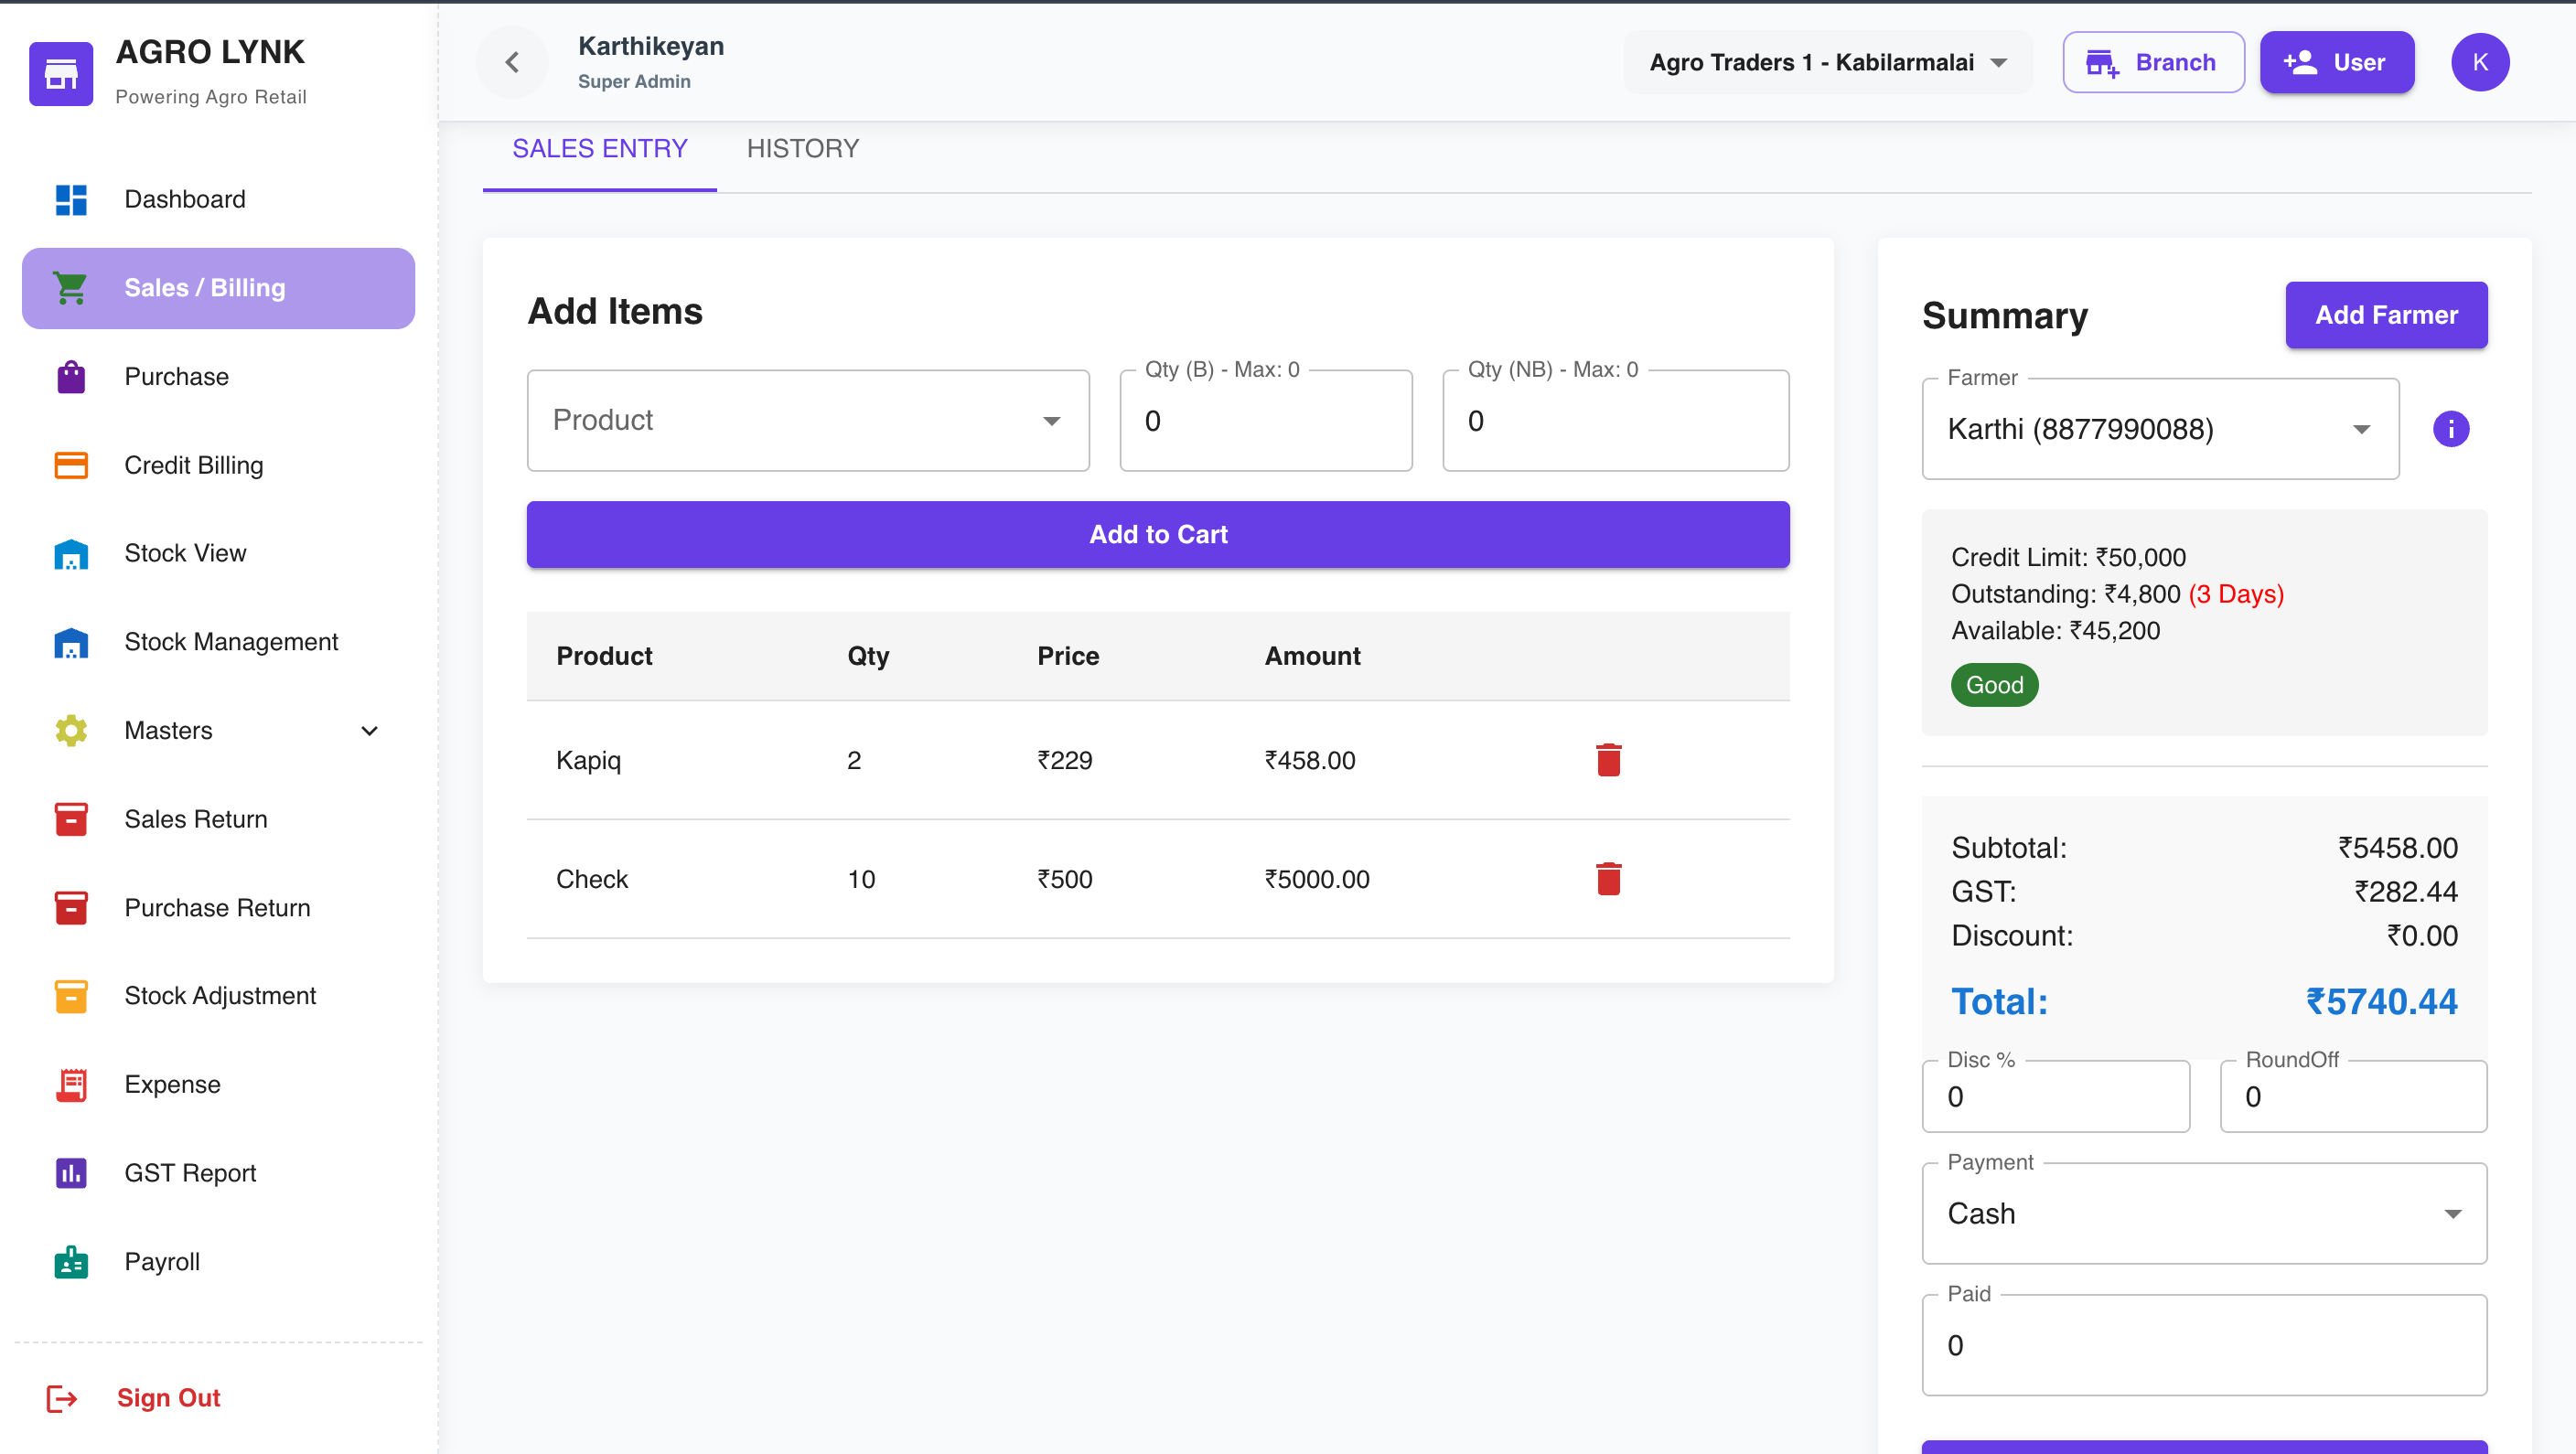Open the Farmer selection dropdown
The height and width of the screenshot is (1454, 2576).
[2160, 429]
